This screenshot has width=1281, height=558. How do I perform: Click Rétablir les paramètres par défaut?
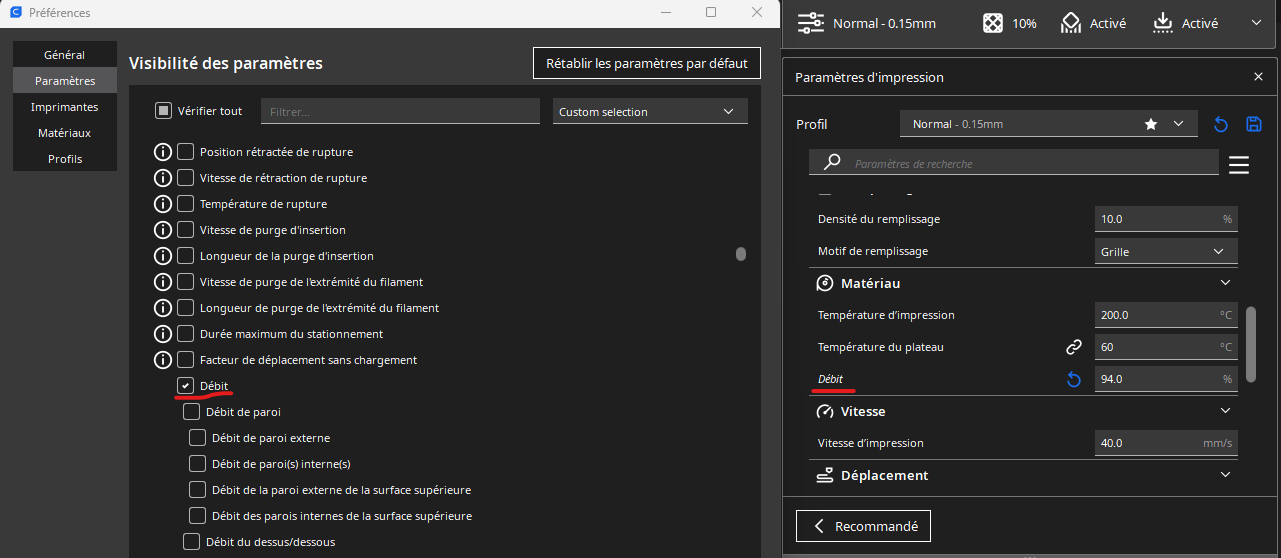647,63
